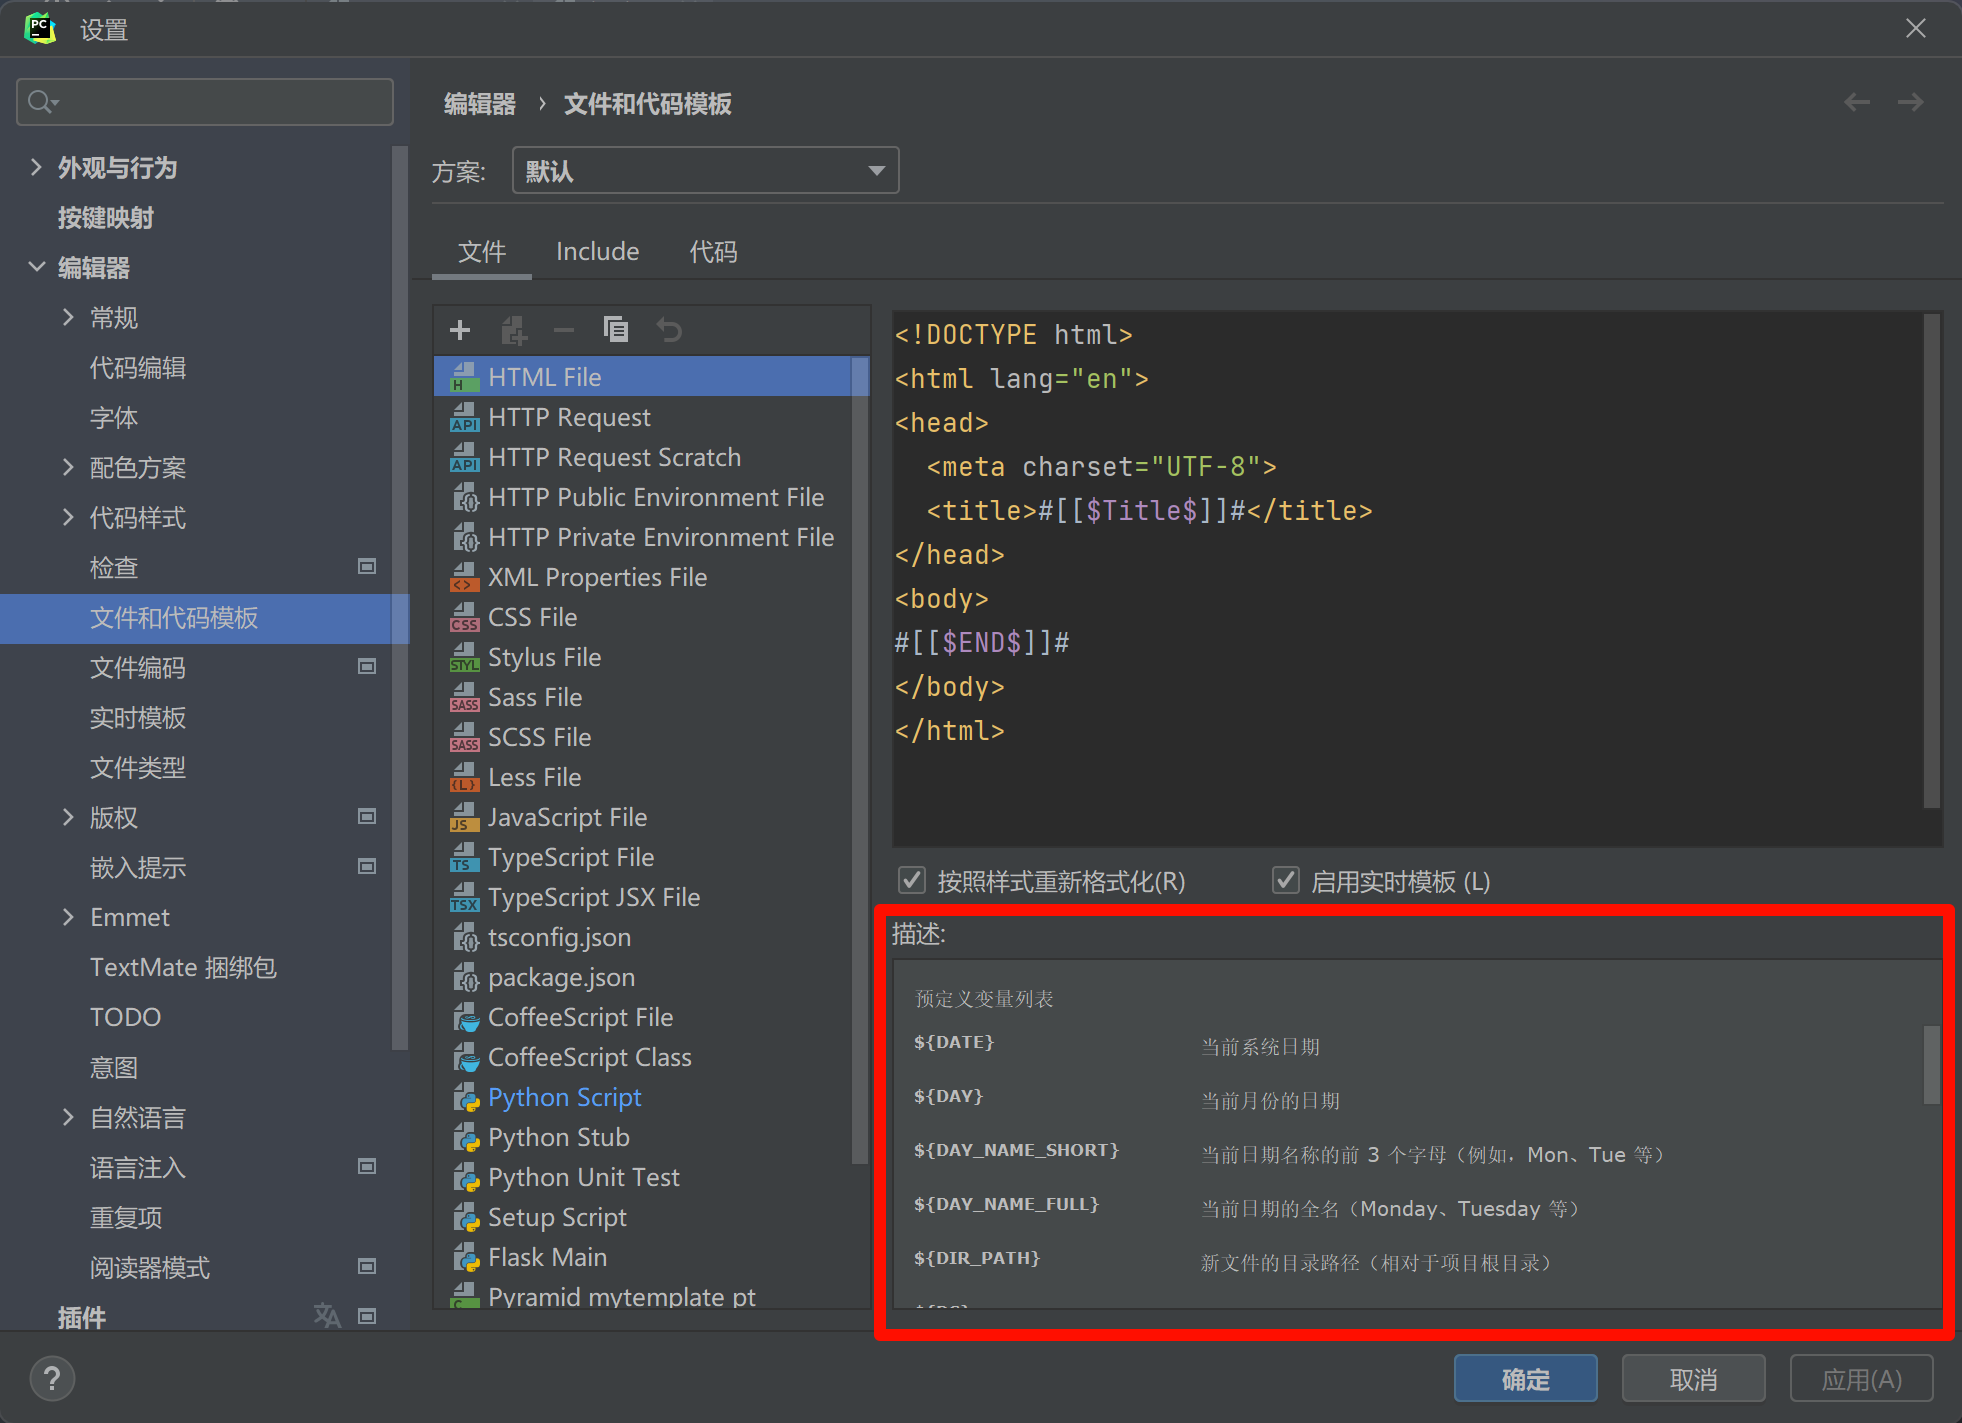The image size is (1962, 1423).
Task: Click the 取消 button
Action: 1692,1379
